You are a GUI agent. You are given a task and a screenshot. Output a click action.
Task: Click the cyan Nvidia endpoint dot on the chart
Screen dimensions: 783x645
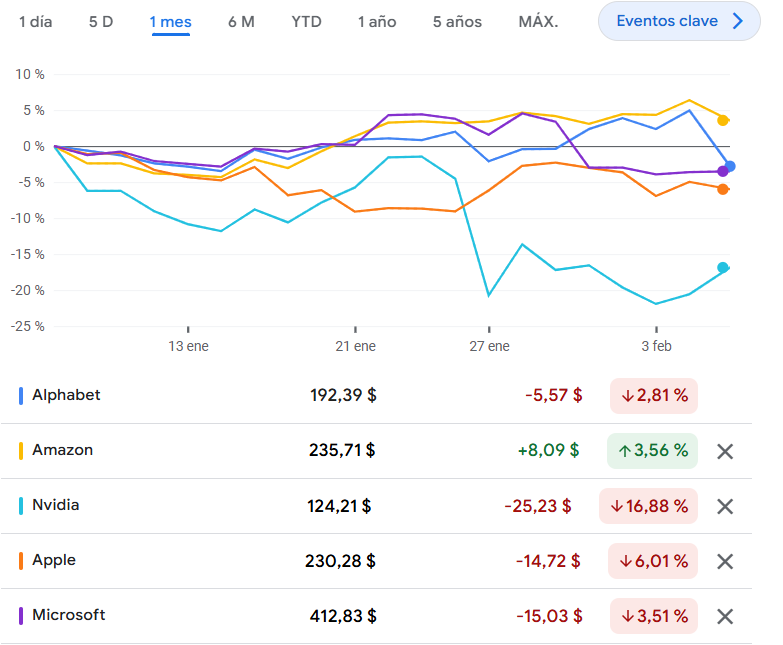click(x=723, y=267)
